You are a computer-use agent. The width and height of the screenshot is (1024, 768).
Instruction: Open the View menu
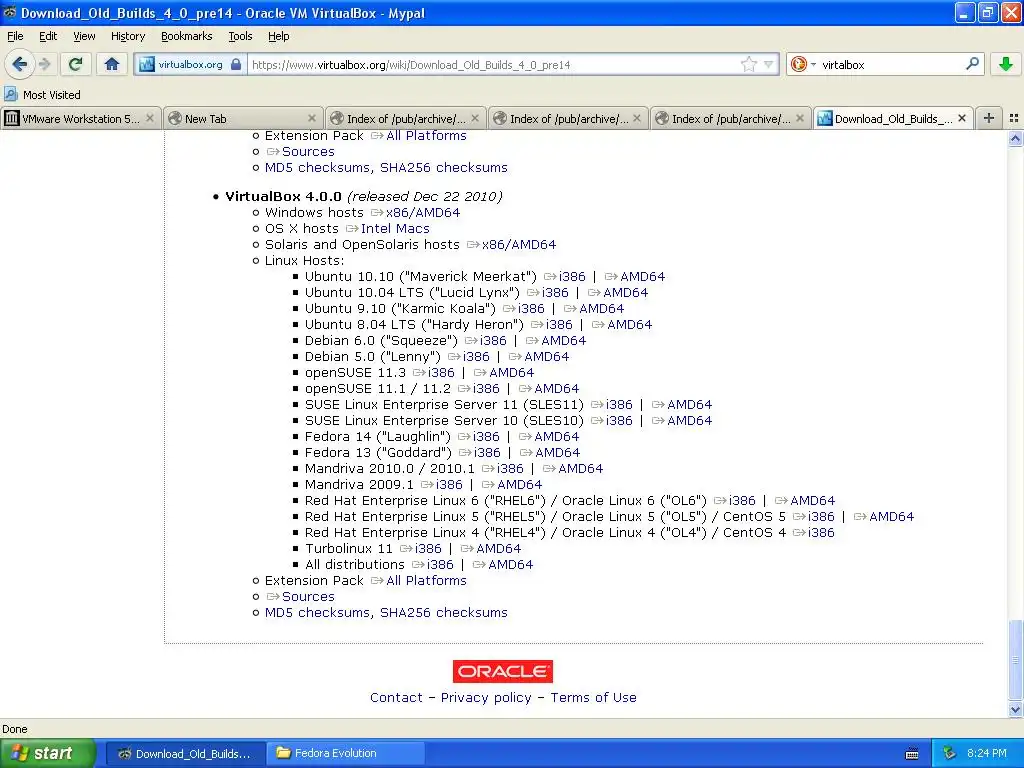pos(84,36)
